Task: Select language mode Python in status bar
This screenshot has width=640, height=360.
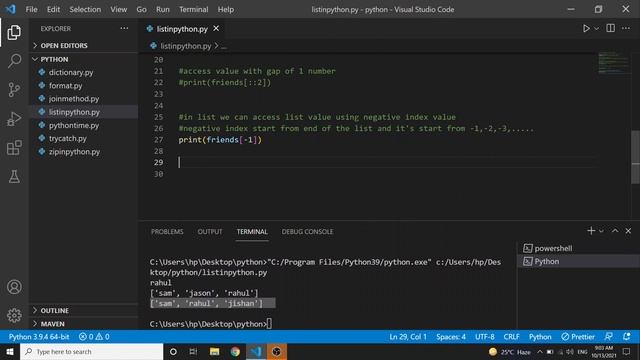Action: point(540,337)
